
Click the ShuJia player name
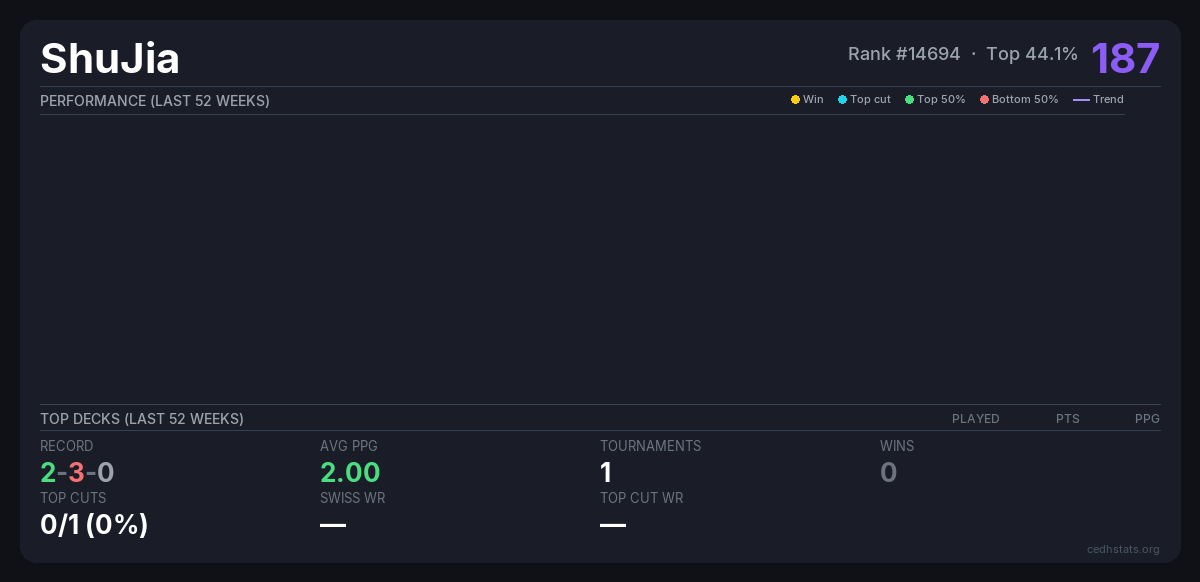point(110,58)
